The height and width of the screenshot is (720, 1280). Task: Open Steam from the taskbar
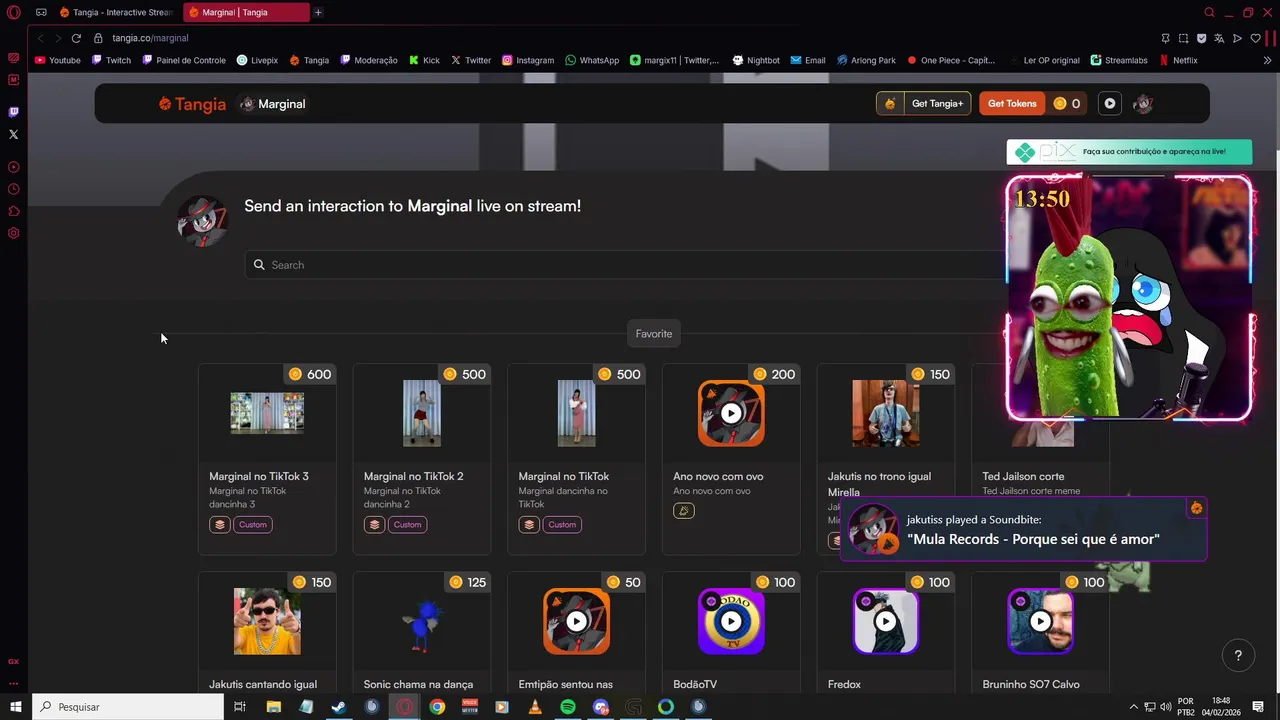339,707
